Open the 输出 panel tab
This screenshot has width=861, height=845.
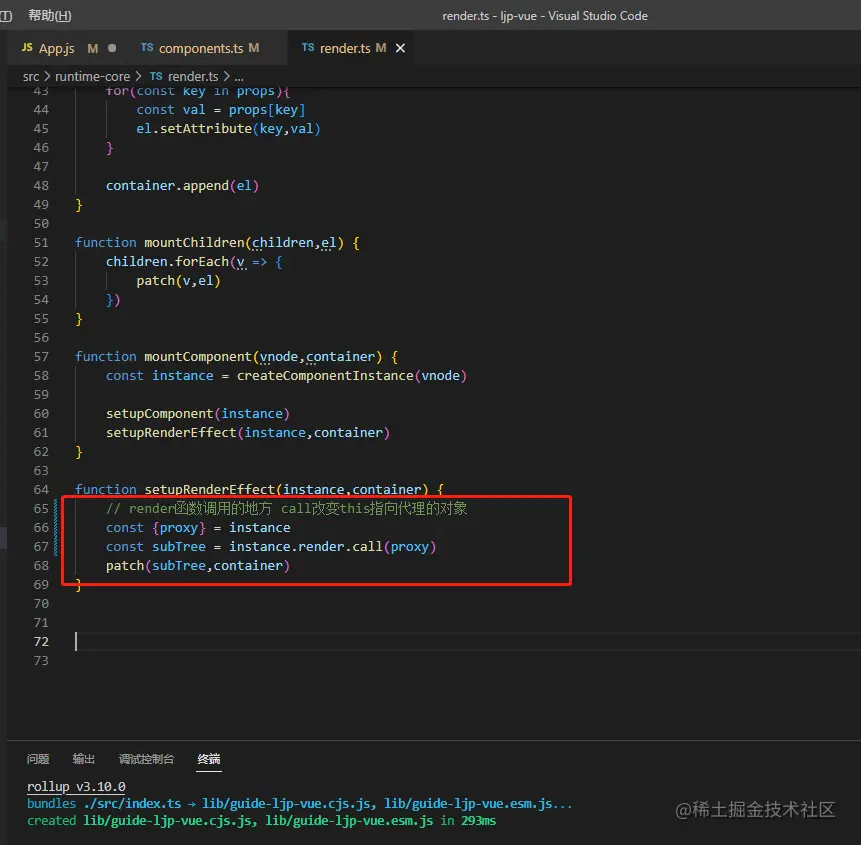coord(83,759)
